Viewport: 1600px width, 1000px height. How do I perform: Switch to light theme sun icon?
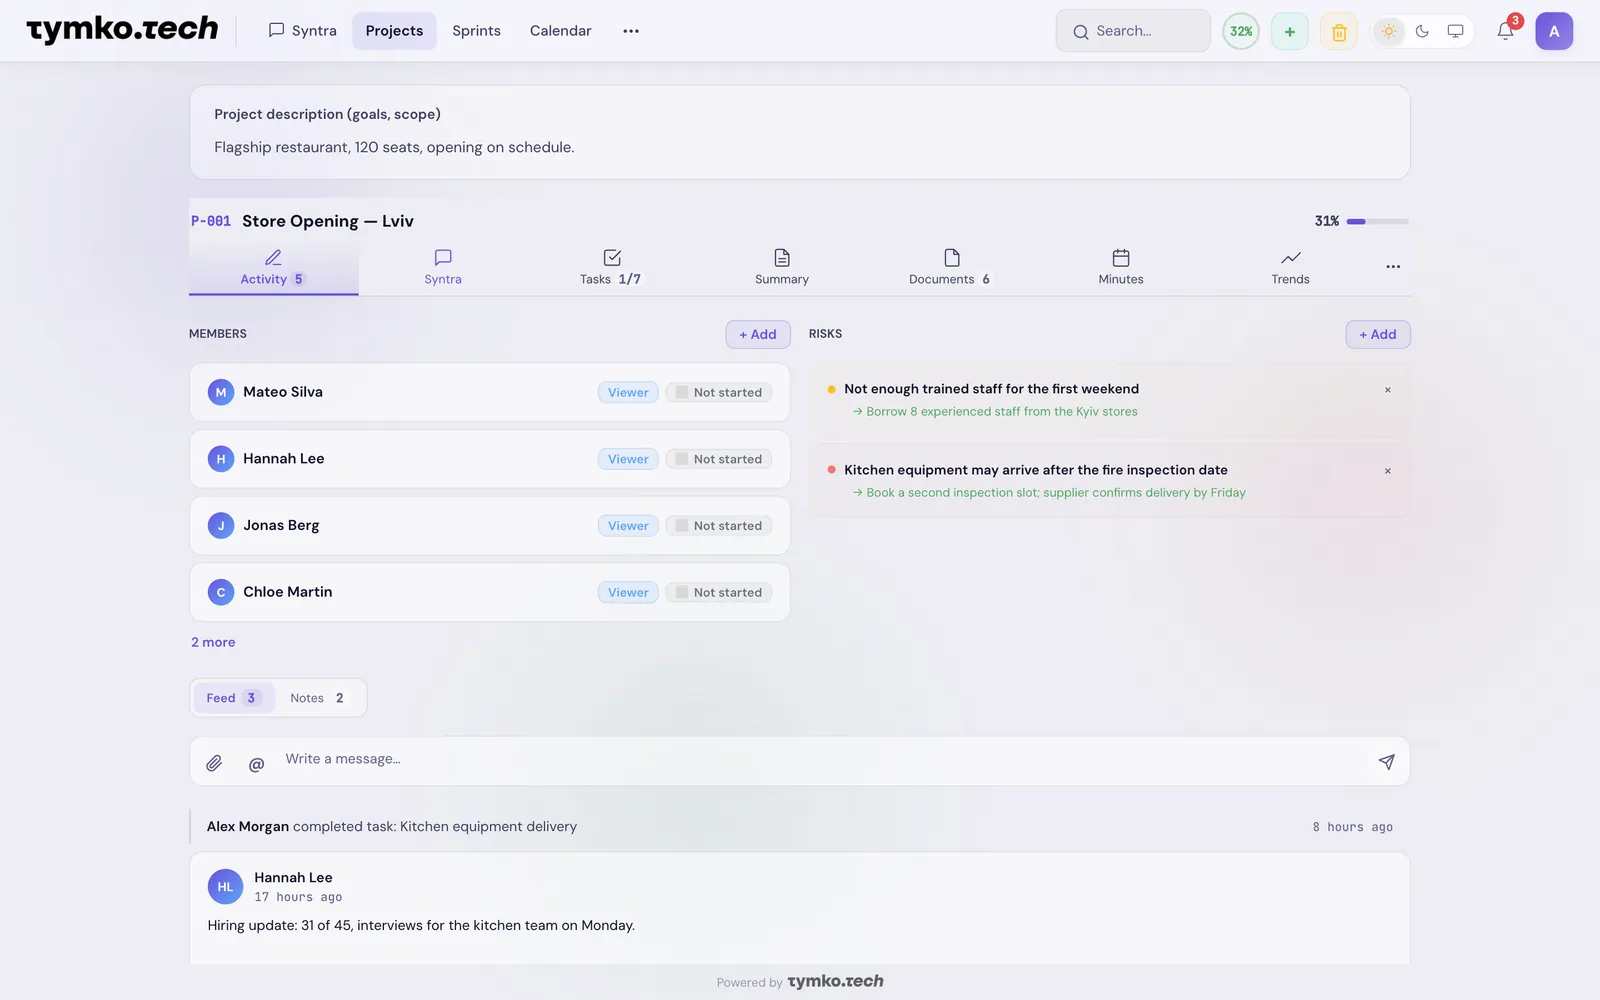tap(1389, 31)
